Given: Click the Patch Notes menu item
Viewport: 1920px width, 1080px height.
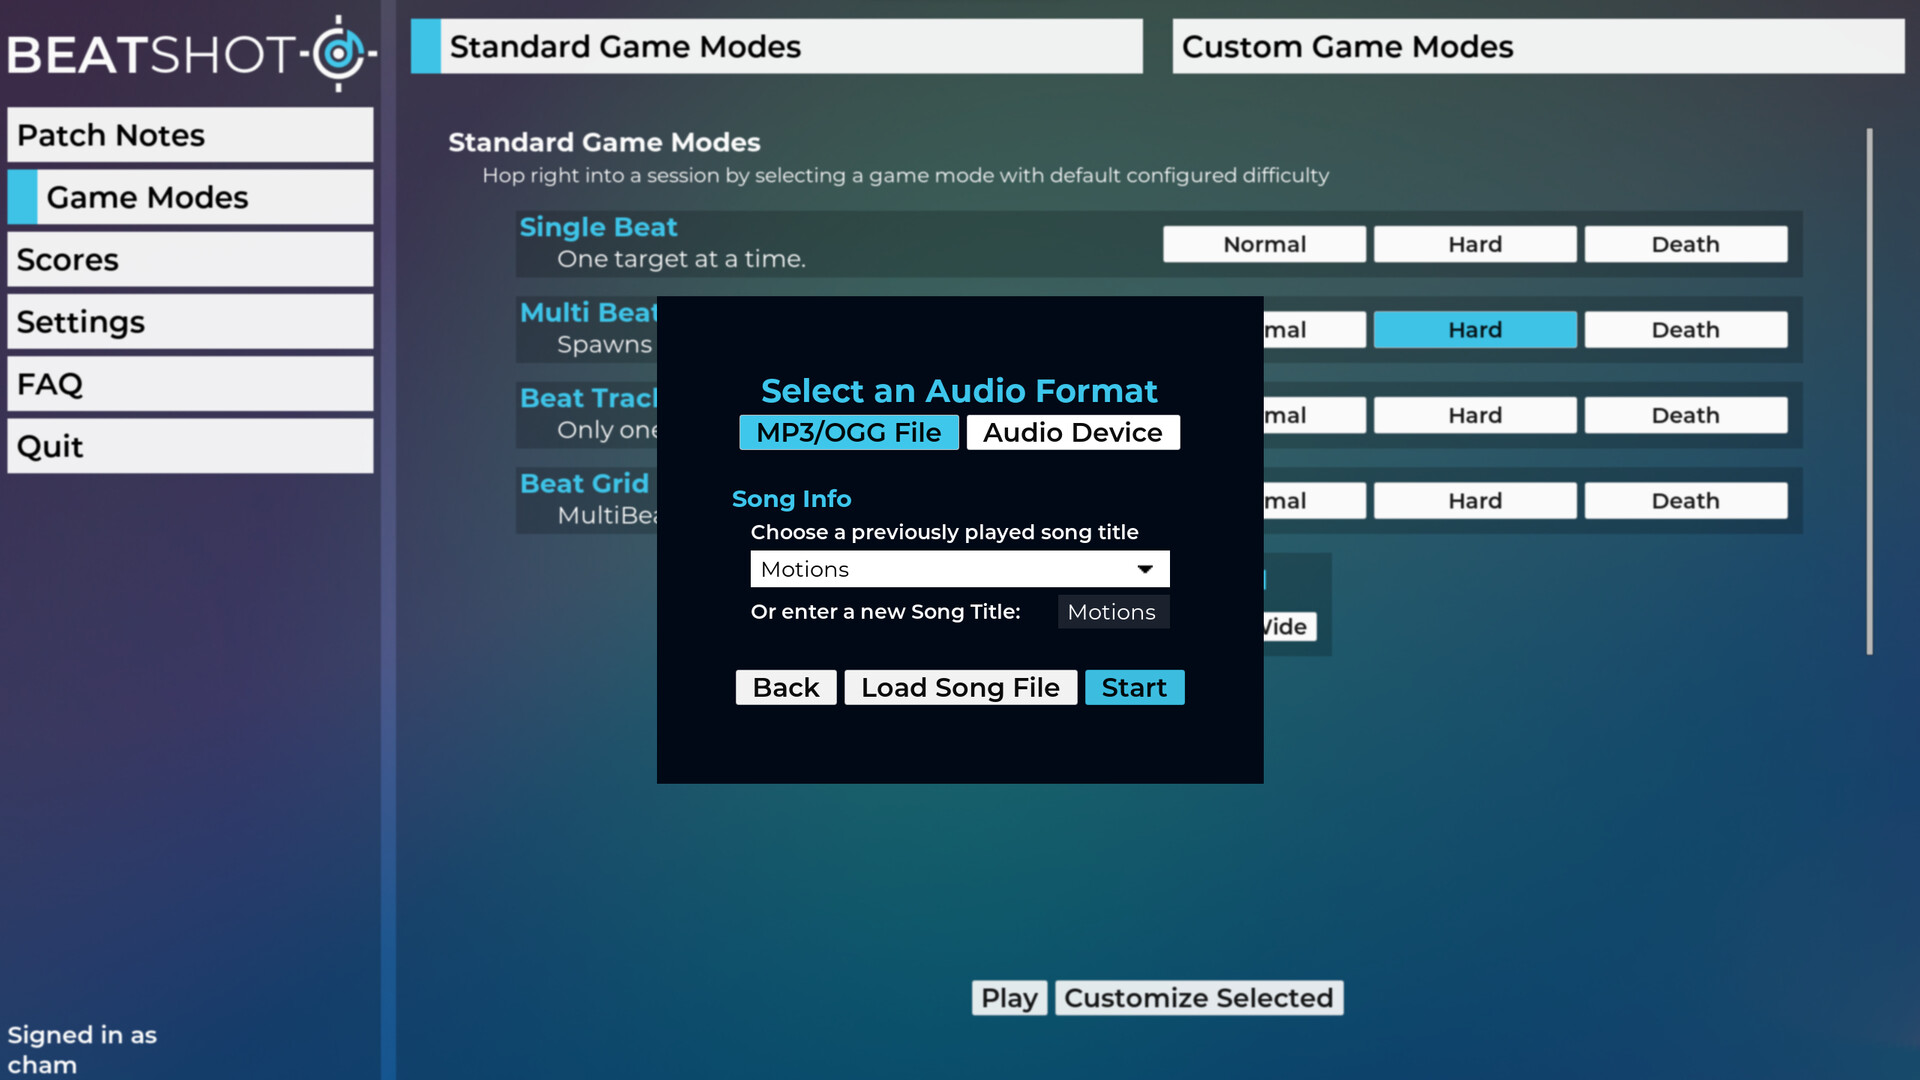Looking at the screenshot, I should [191, 133].
